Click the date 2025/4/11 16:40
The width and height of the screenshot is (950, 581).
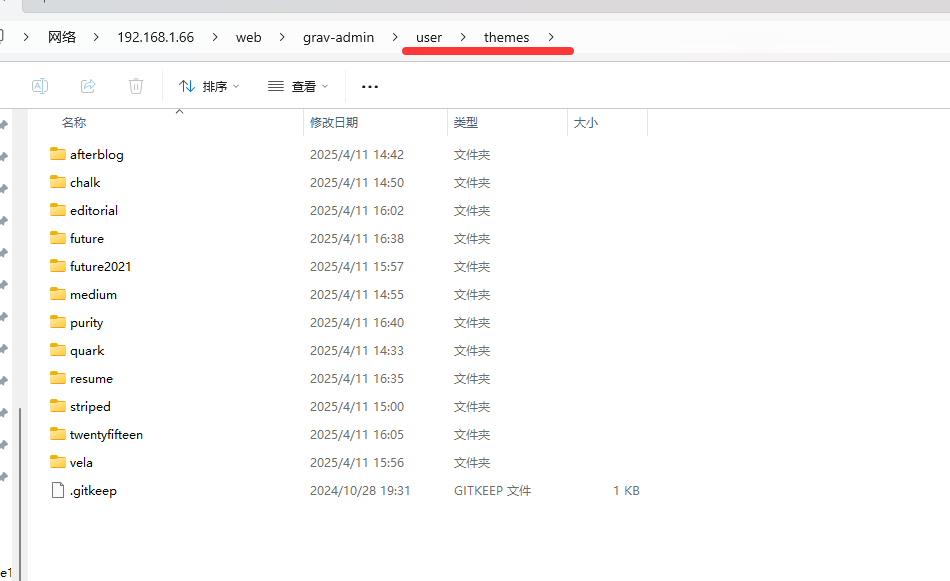357,322
